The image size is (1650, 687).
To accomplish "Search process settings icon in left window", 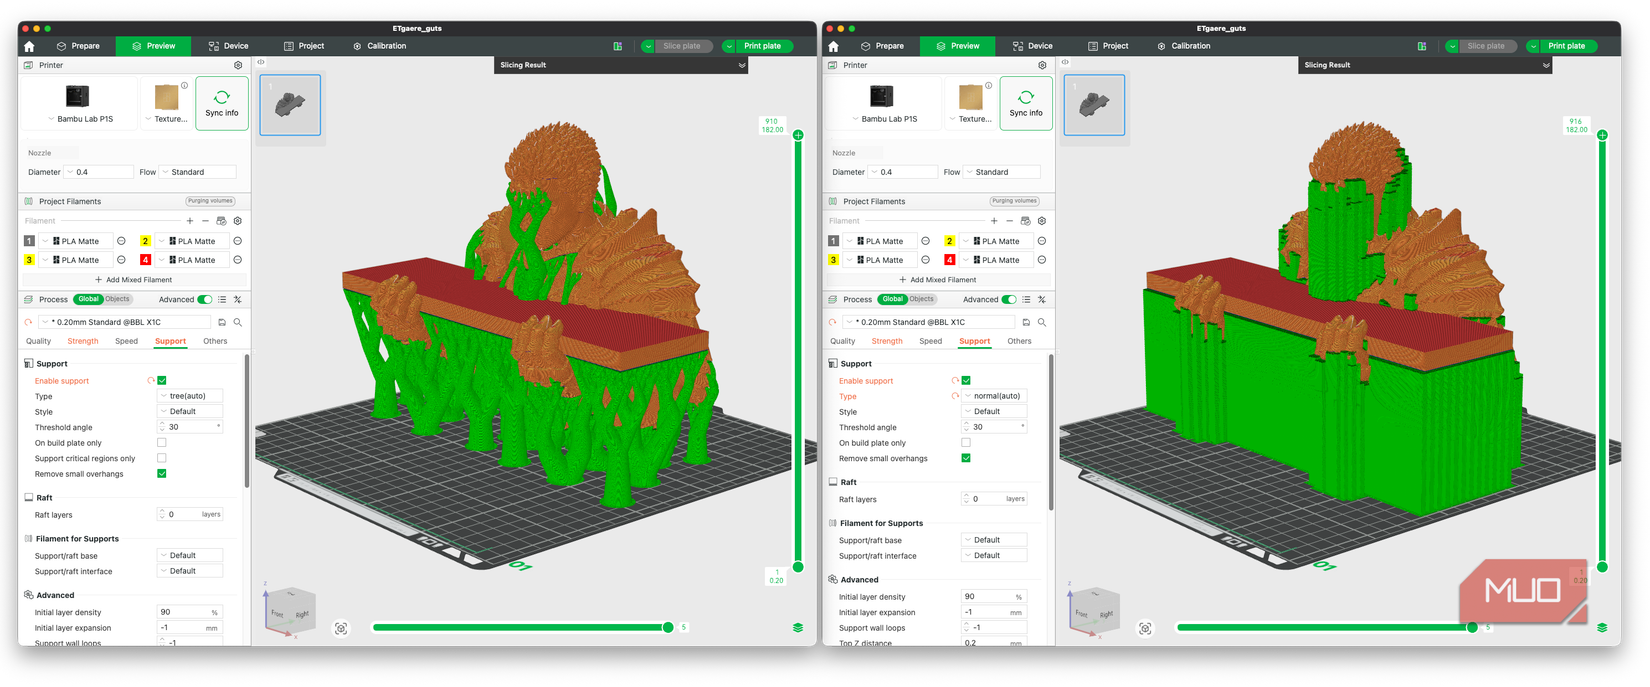I will pyautogui.click(x=238, y=322).
